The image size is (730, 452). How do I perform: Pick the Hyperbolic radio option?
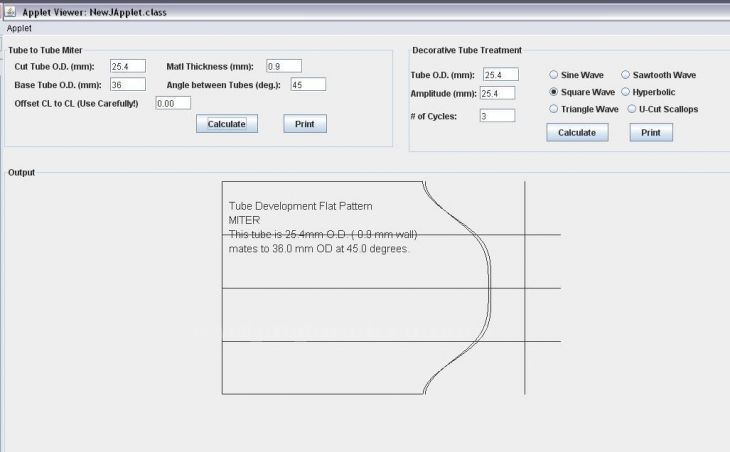coord(626,92)
